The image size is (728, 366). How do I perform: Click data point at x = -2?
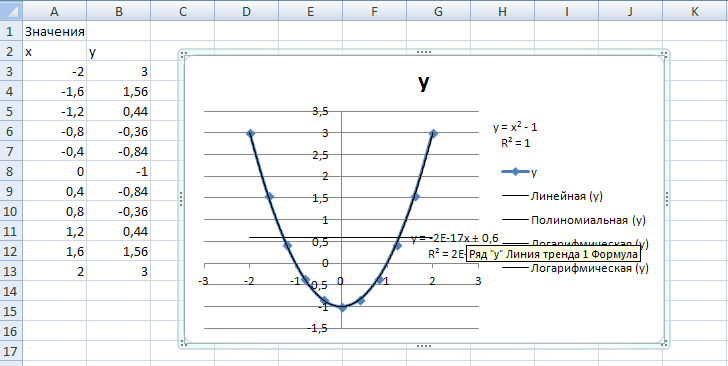(250, 133)
